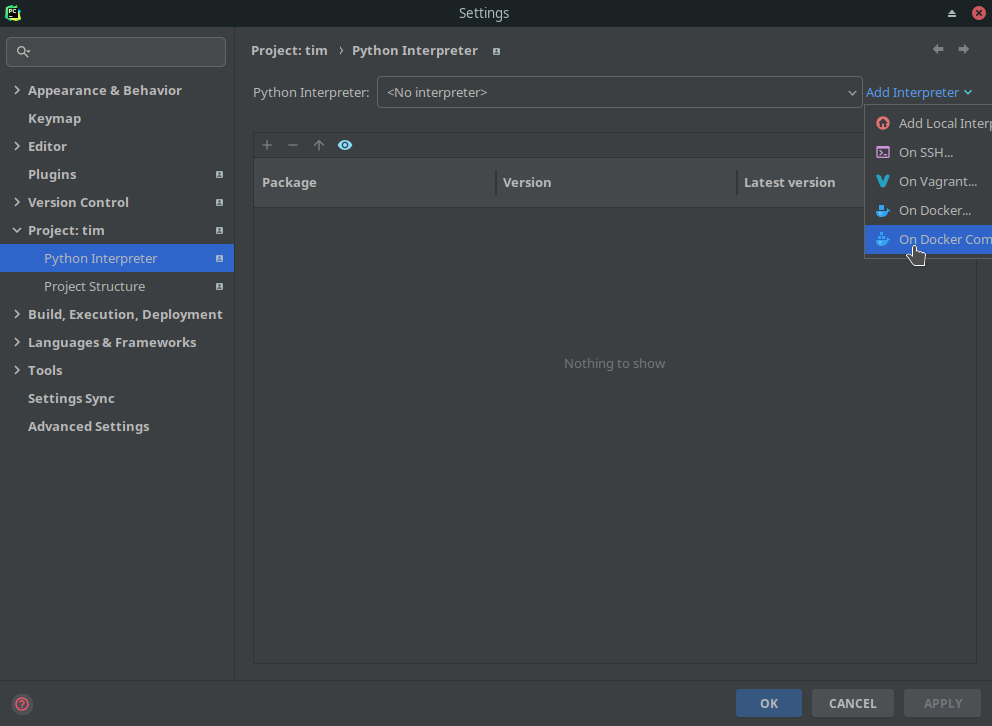This screenshot has width=992, height=726.
Task: Click the project-level badge next to Plugins
Action: 220,175
